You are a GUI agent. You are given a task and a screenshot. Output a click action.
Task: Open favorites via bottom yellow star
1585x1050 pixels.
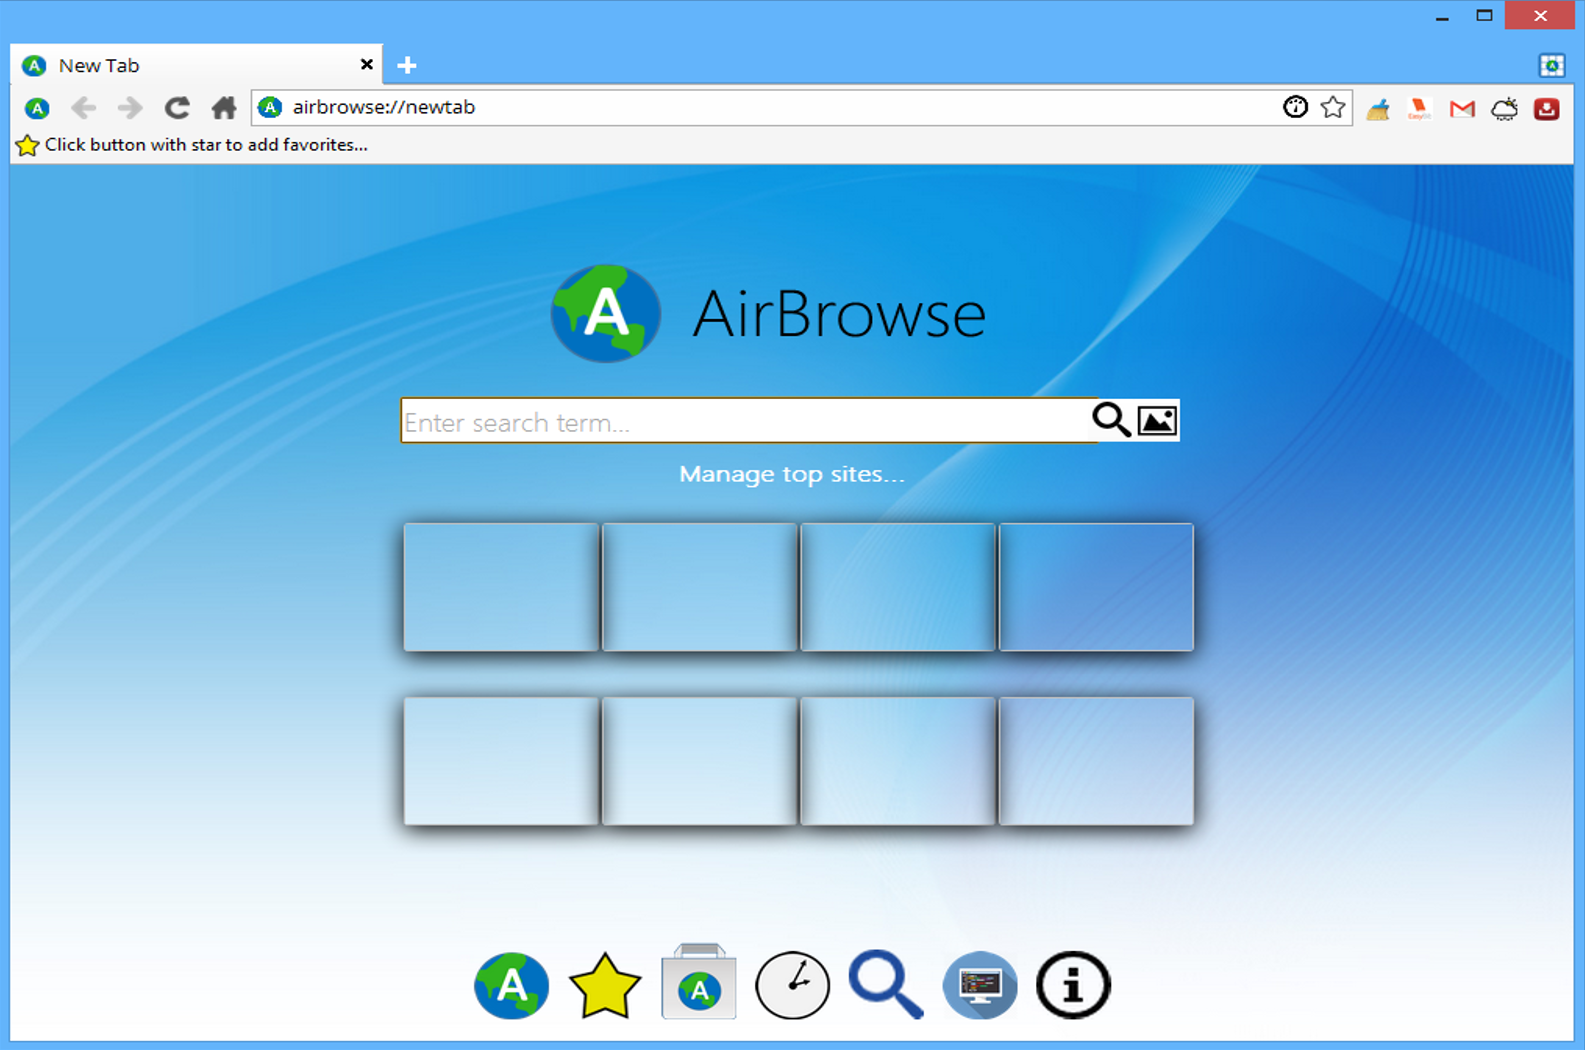pyautogui.click(x=605, y=987)
